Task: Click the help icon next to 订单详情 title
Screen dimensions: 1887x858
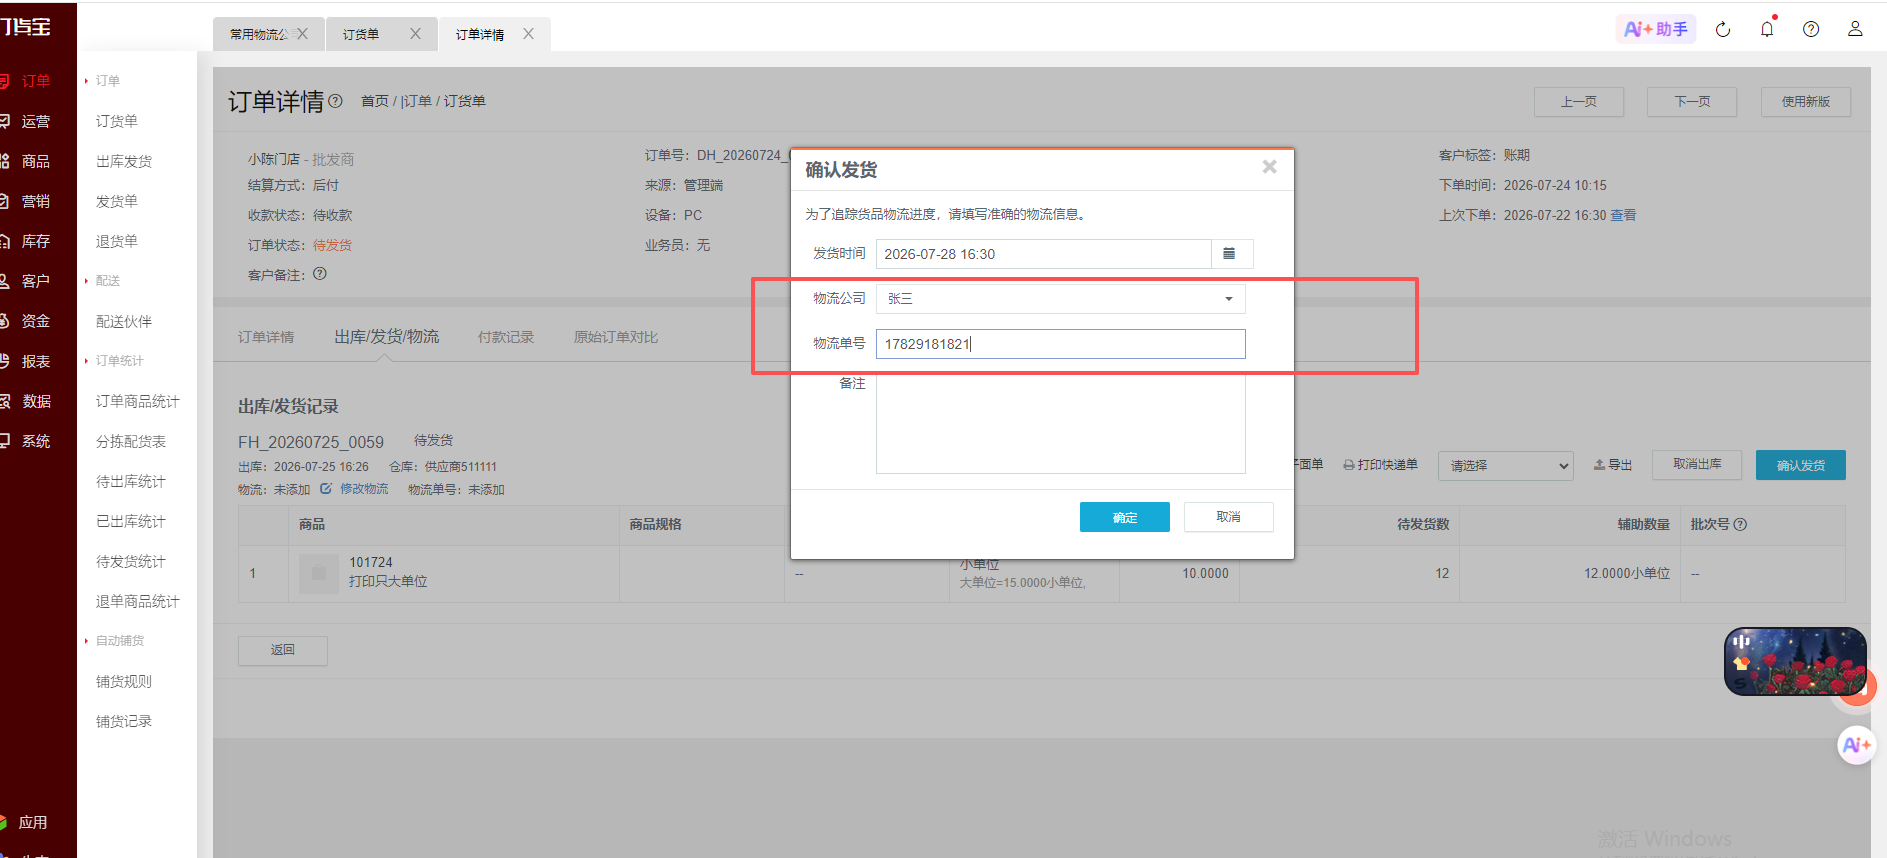Action: point(335,101)
